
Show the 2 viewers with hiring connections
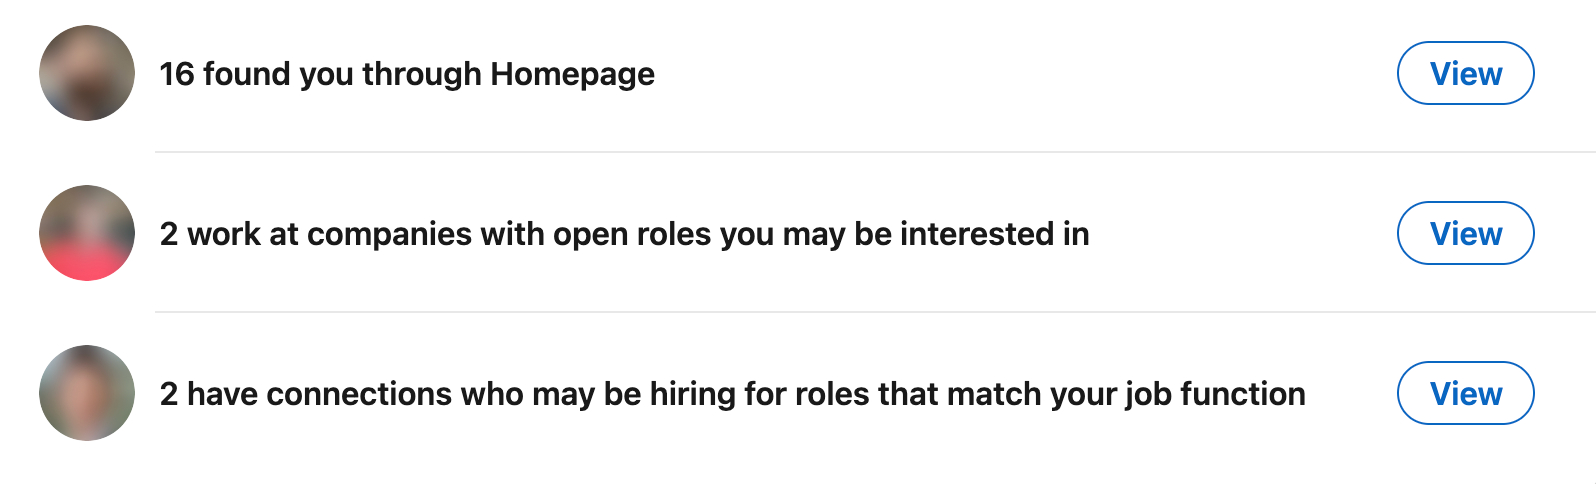pos(1465,393)
